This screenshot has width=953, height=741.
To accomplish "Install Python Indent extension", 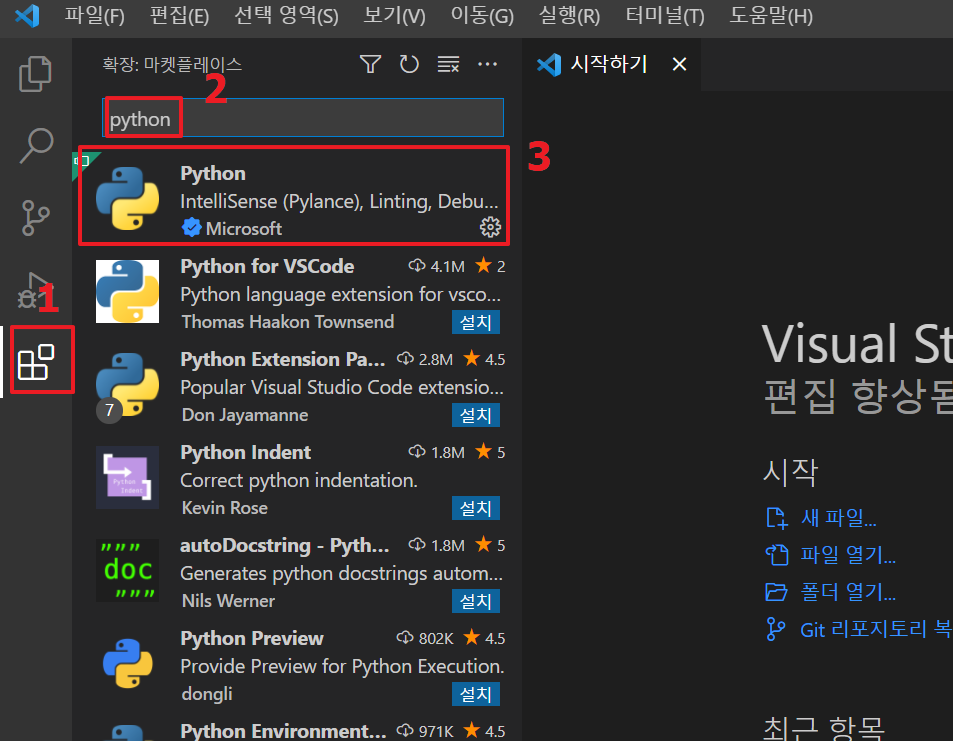I will (x=475, y=508).
